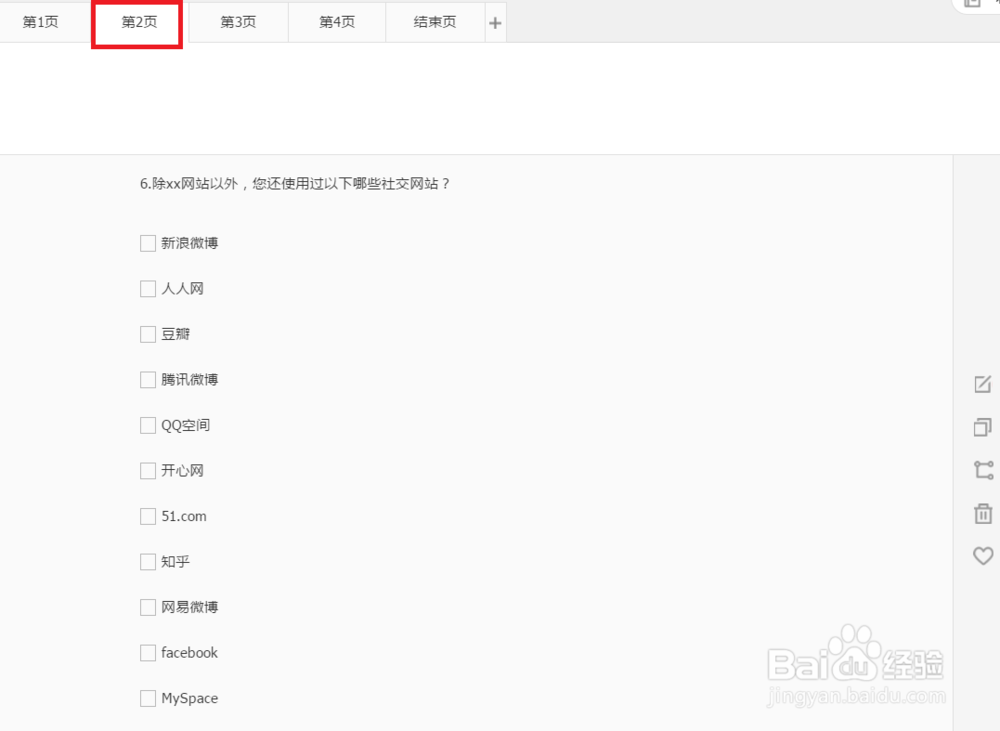Check the 知乎 option
Viewport: 1000px width, 731px height.
(147, 561)
